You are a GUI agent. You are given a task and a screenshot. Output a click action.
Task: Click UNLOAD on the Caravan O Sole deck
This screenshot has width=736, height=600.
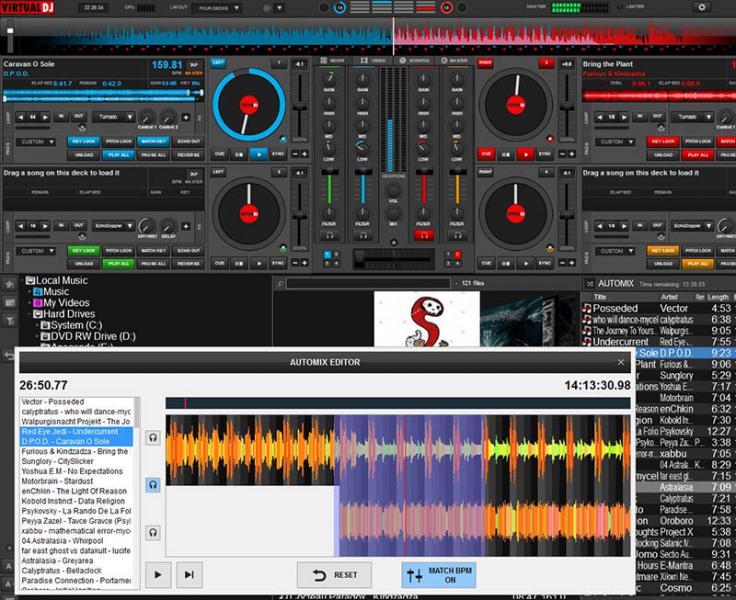click(84, 154)
